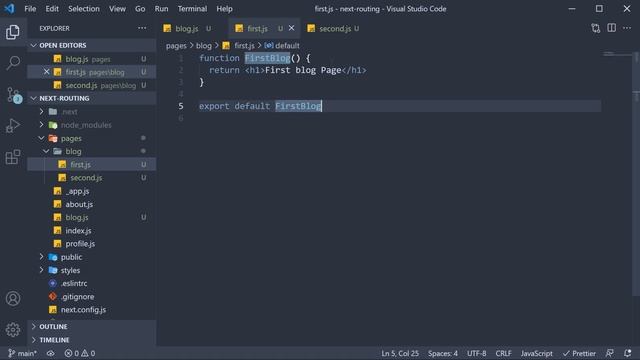The image size is (640, 360).
Task: Open about.js file in tree
Action: pos(91,204)
